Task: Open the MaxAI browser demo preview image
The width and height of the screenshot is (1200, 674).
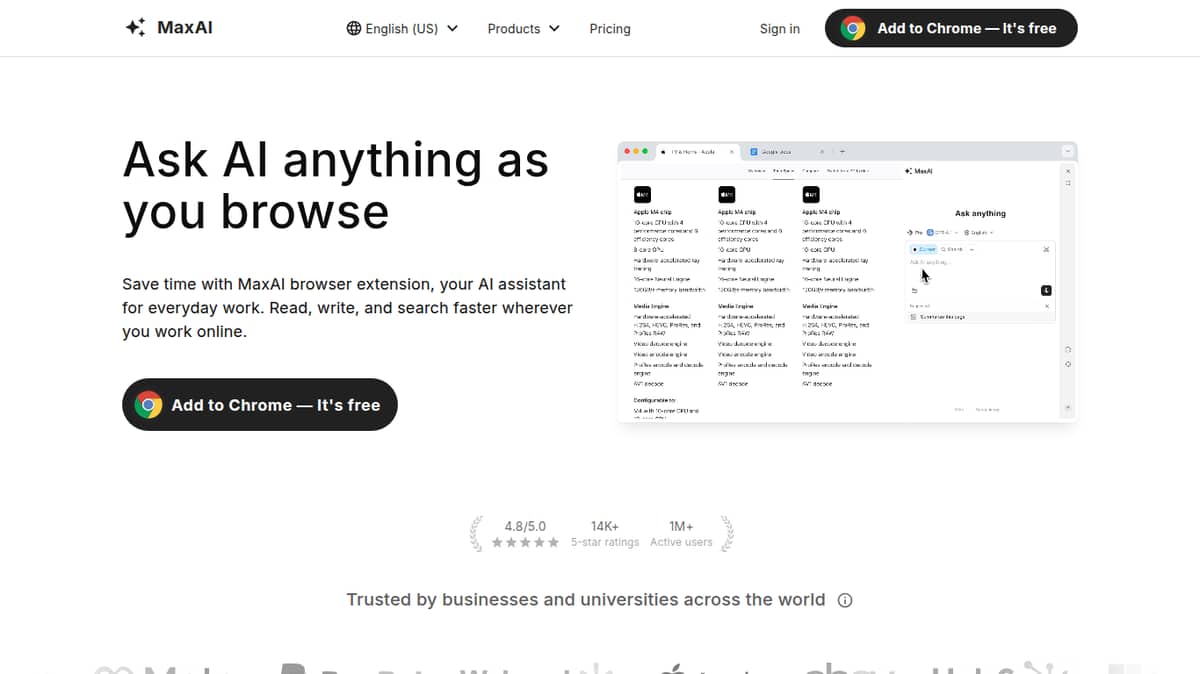Action: 847,281
